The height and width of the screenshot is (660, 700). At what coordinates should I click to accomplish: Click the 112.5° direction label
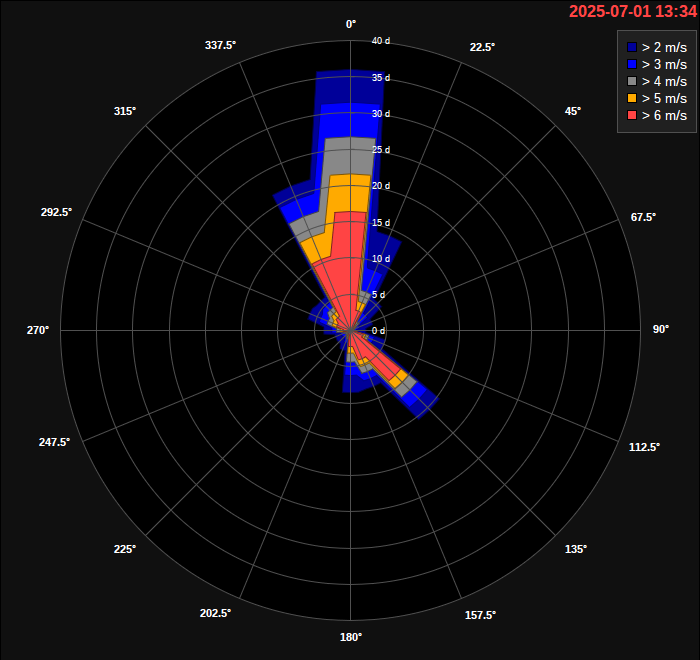click(x=644, y=447)
